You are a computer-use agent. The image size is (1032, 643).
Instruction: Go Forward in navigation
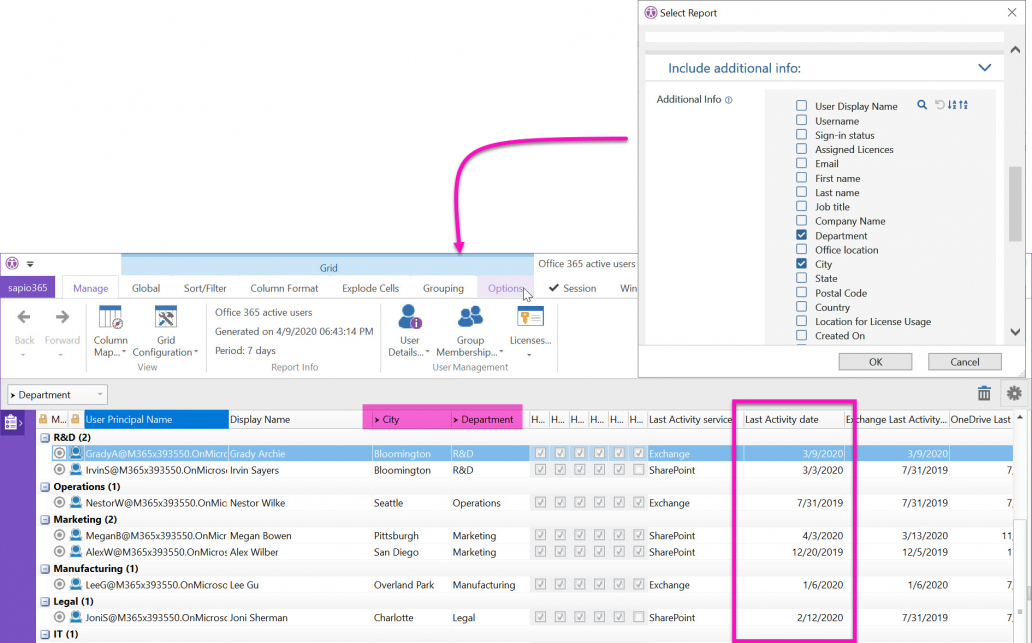pyautogui.click(x=62, y=331)
